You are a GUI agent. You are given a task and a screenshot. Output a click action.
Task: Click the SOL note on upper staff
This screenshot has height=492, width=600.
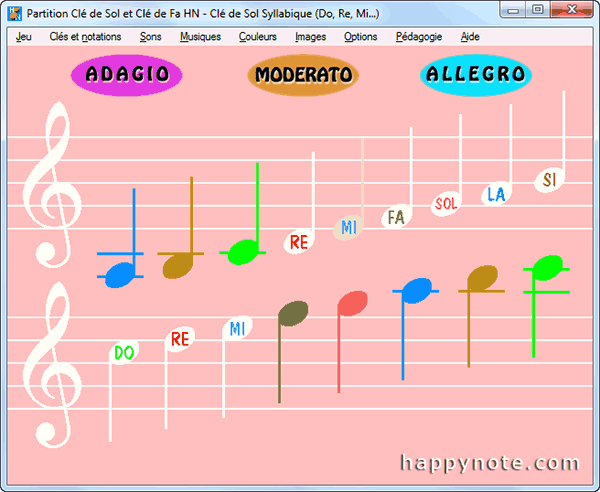point(446,204)
